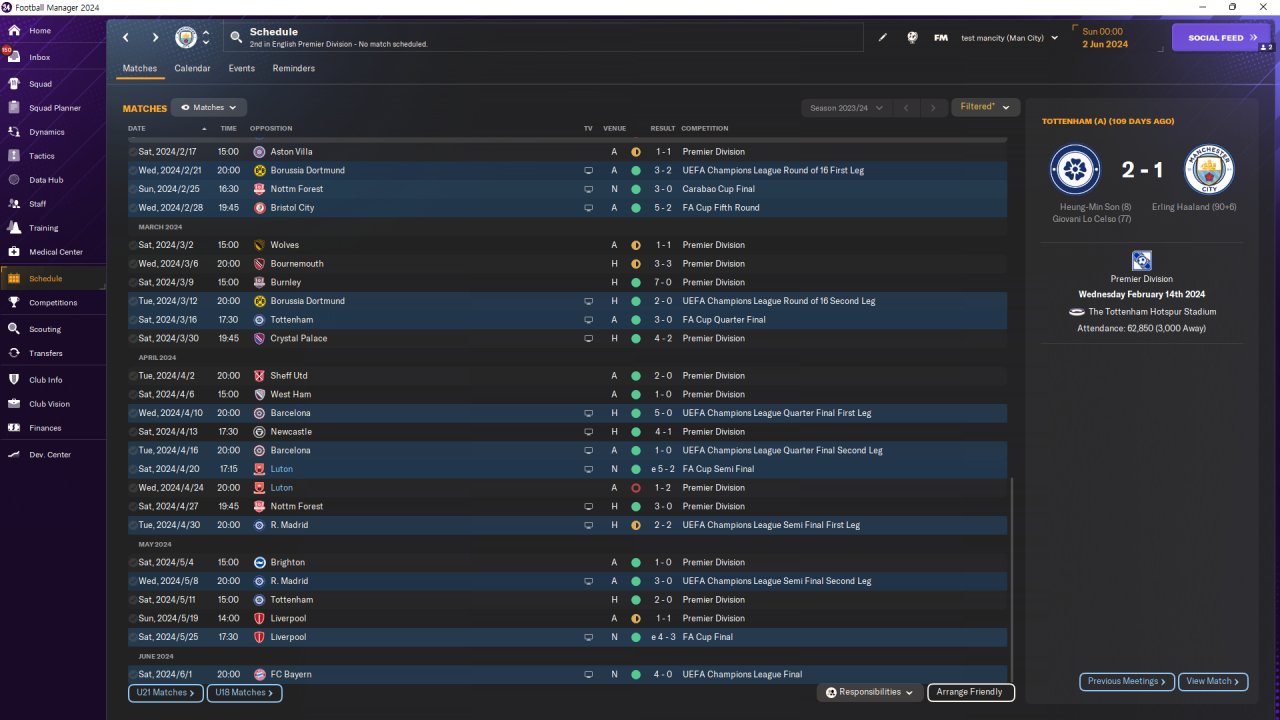Open the U21 Matches button

[x=166, y=693]
